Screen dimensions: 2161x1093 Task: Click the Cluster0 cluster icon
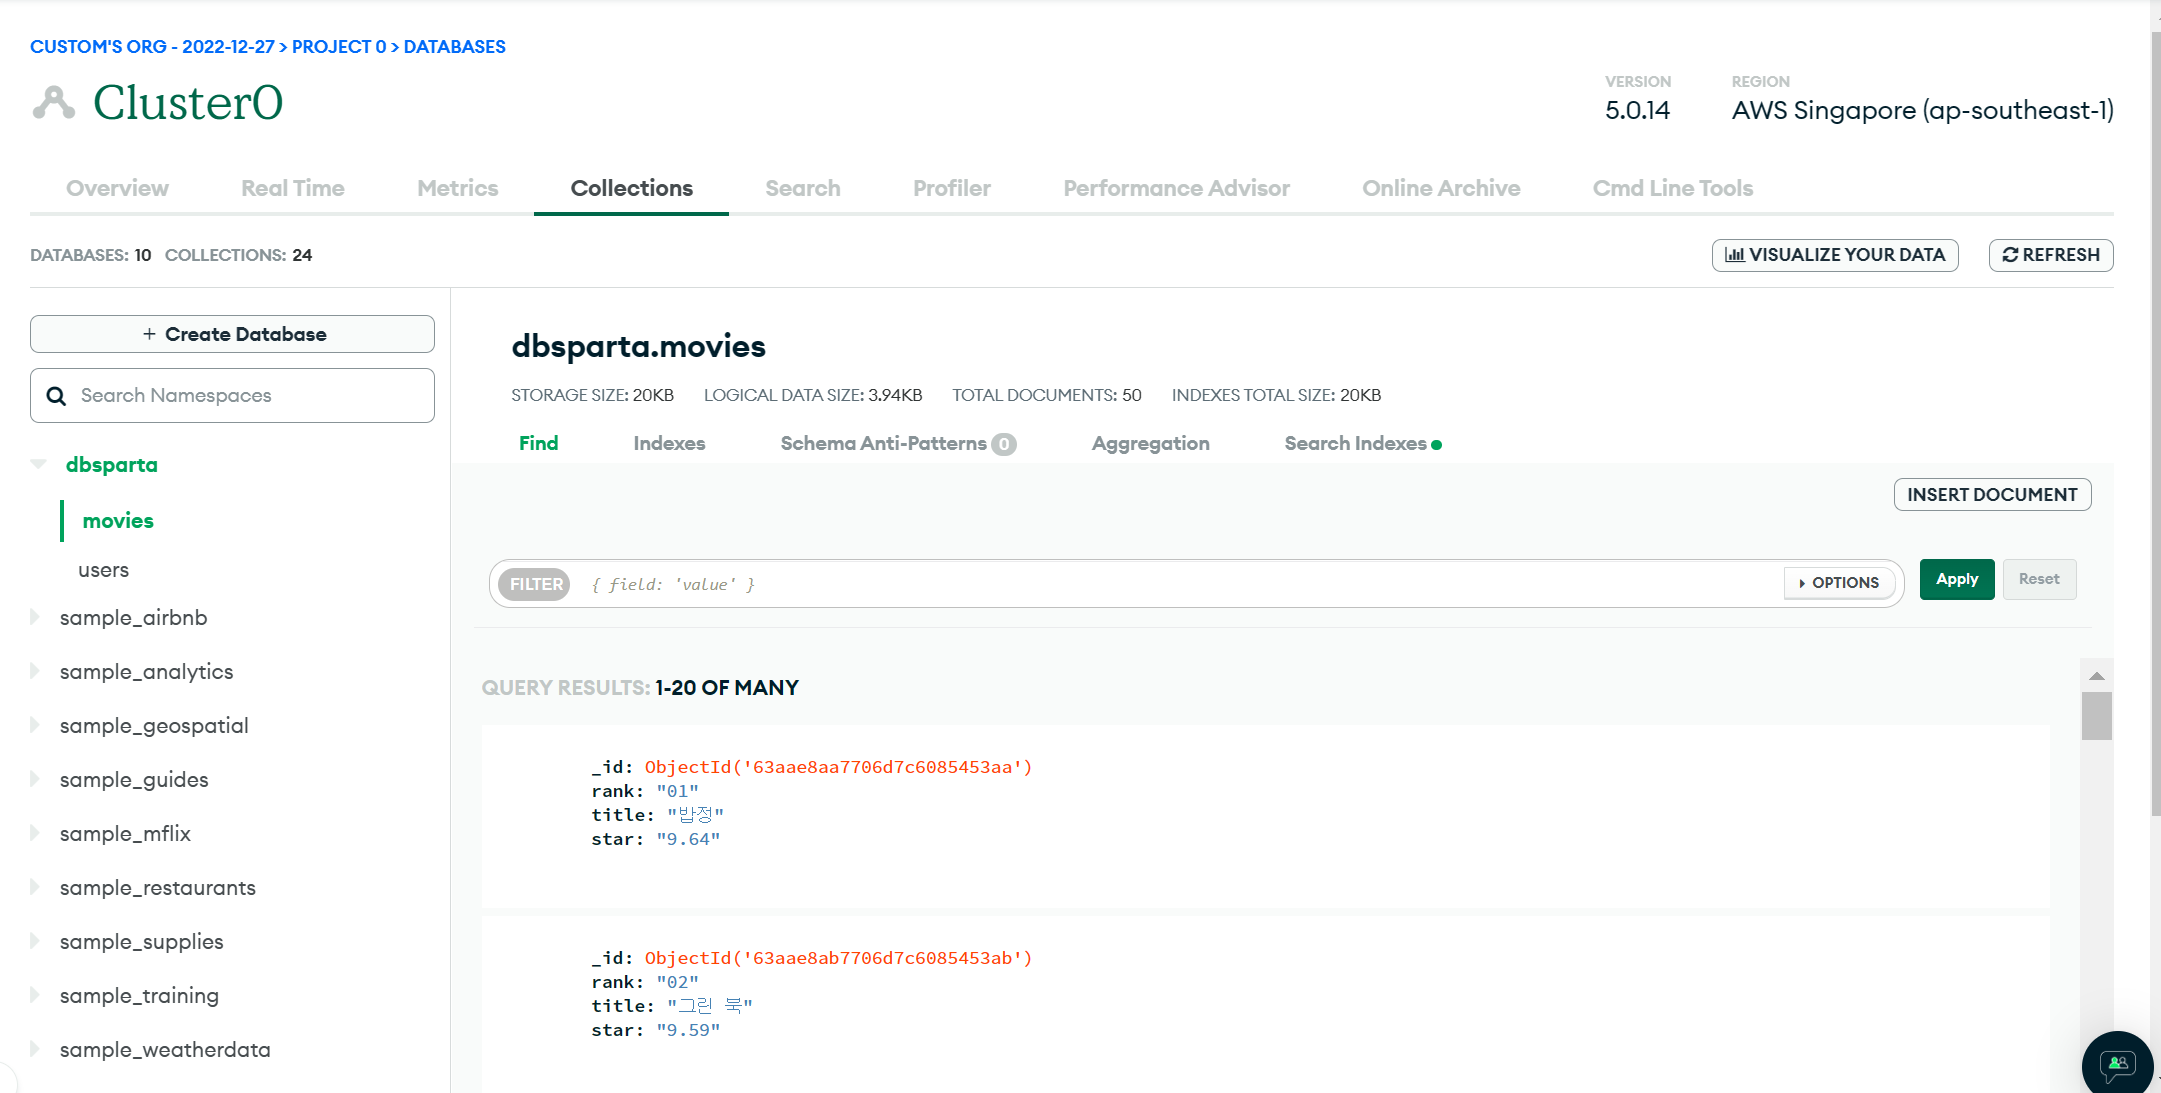pos(54,103)
